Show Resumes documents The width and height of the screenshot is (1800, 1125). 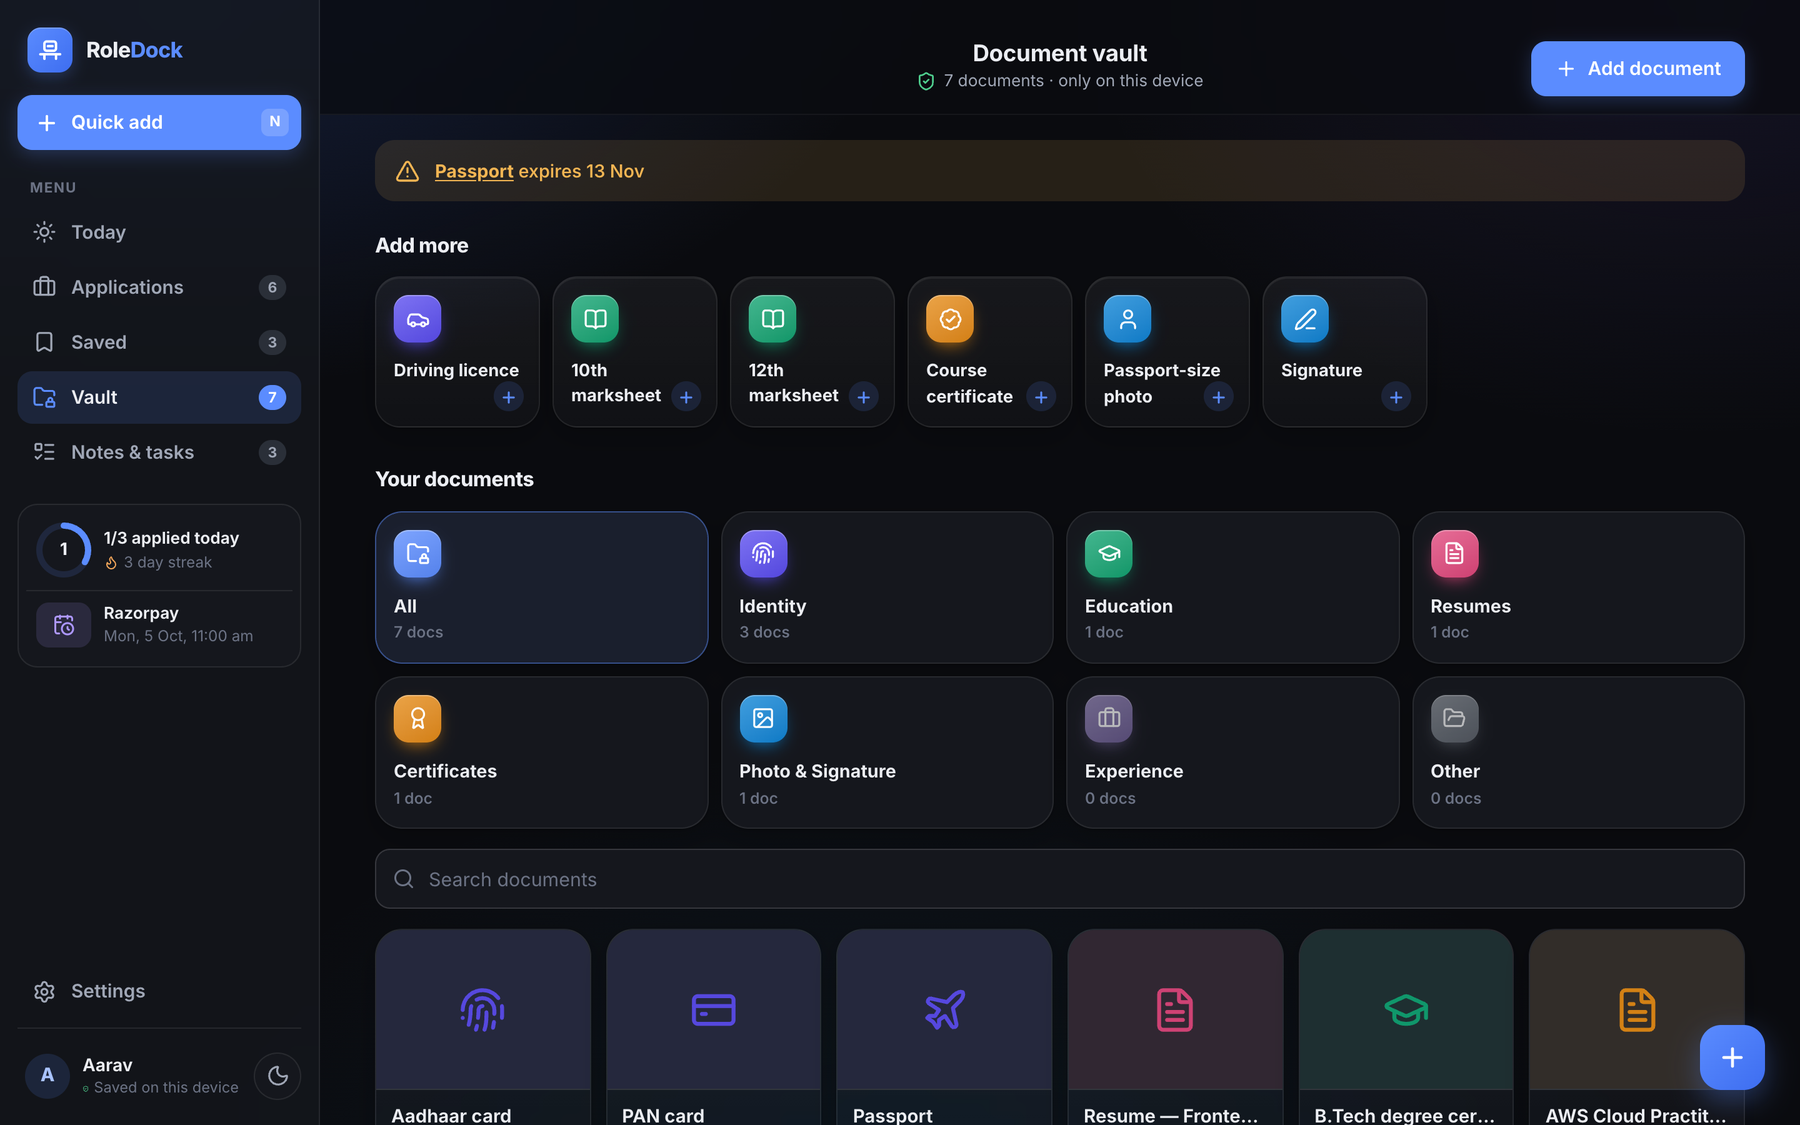click(1578, 587)
